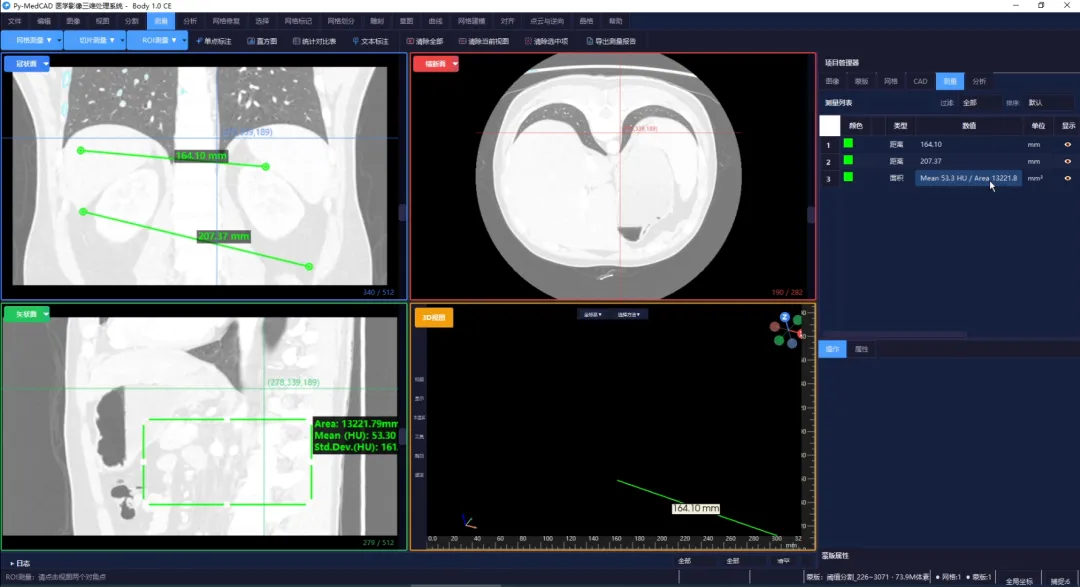This screenshot has height=587, width=1080.
Task: Toggle visibility eye for measurement 164.10
Action: click(1068, 145)
